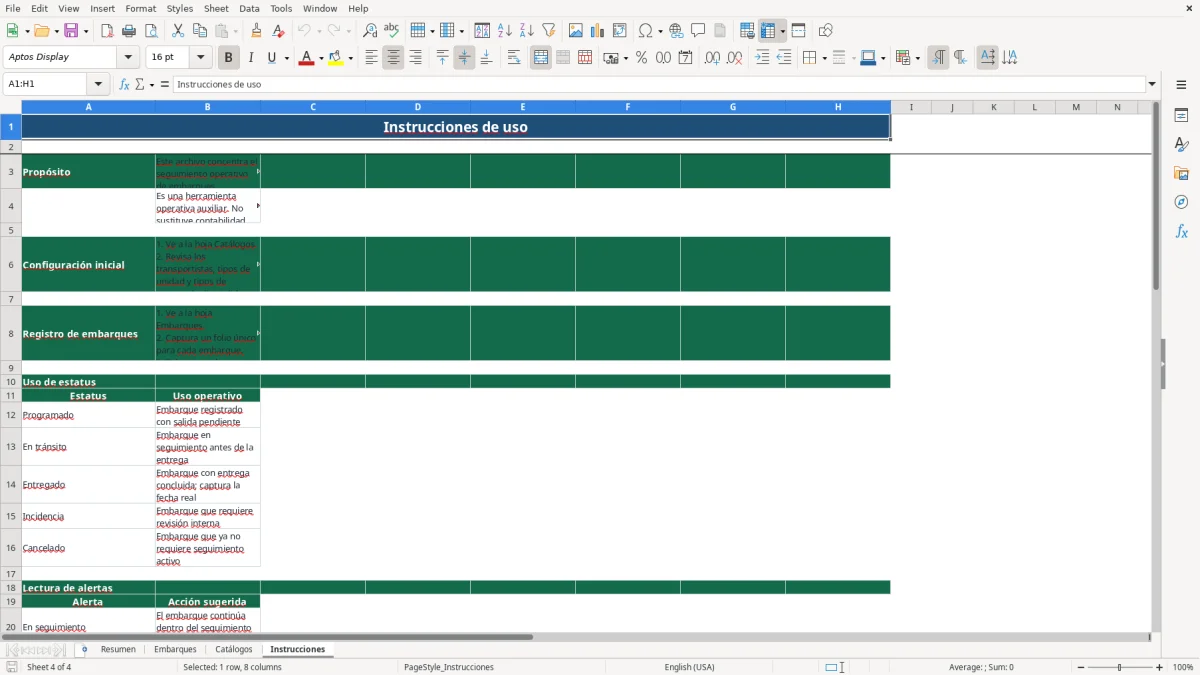Viewport: 1200px width, 675px height.
Task: Increase the cell indent
Action: pos(762,58)
